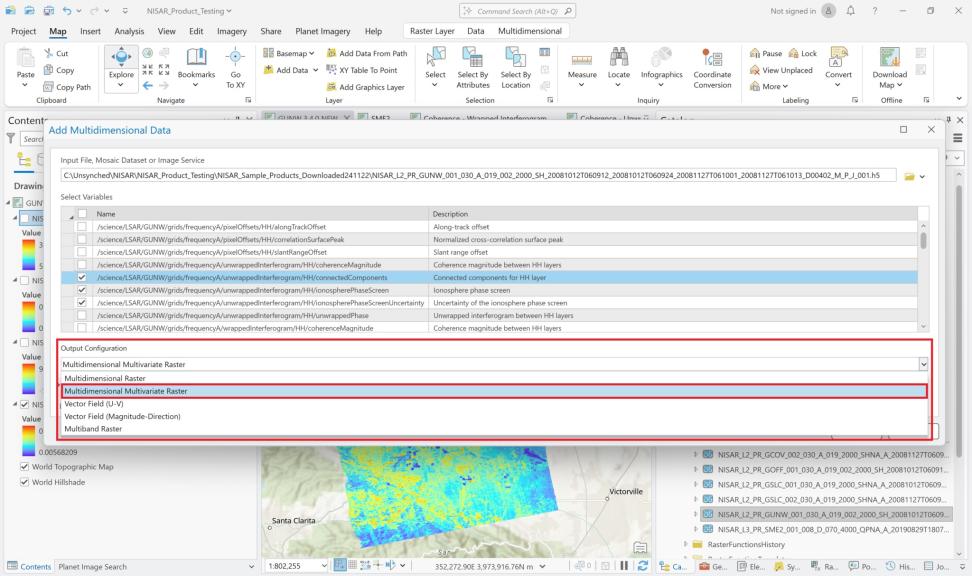Viewport: 972px width, 576px height.
Task: Lock labeling
Action: pyautogui.click(x=802, y=53)
